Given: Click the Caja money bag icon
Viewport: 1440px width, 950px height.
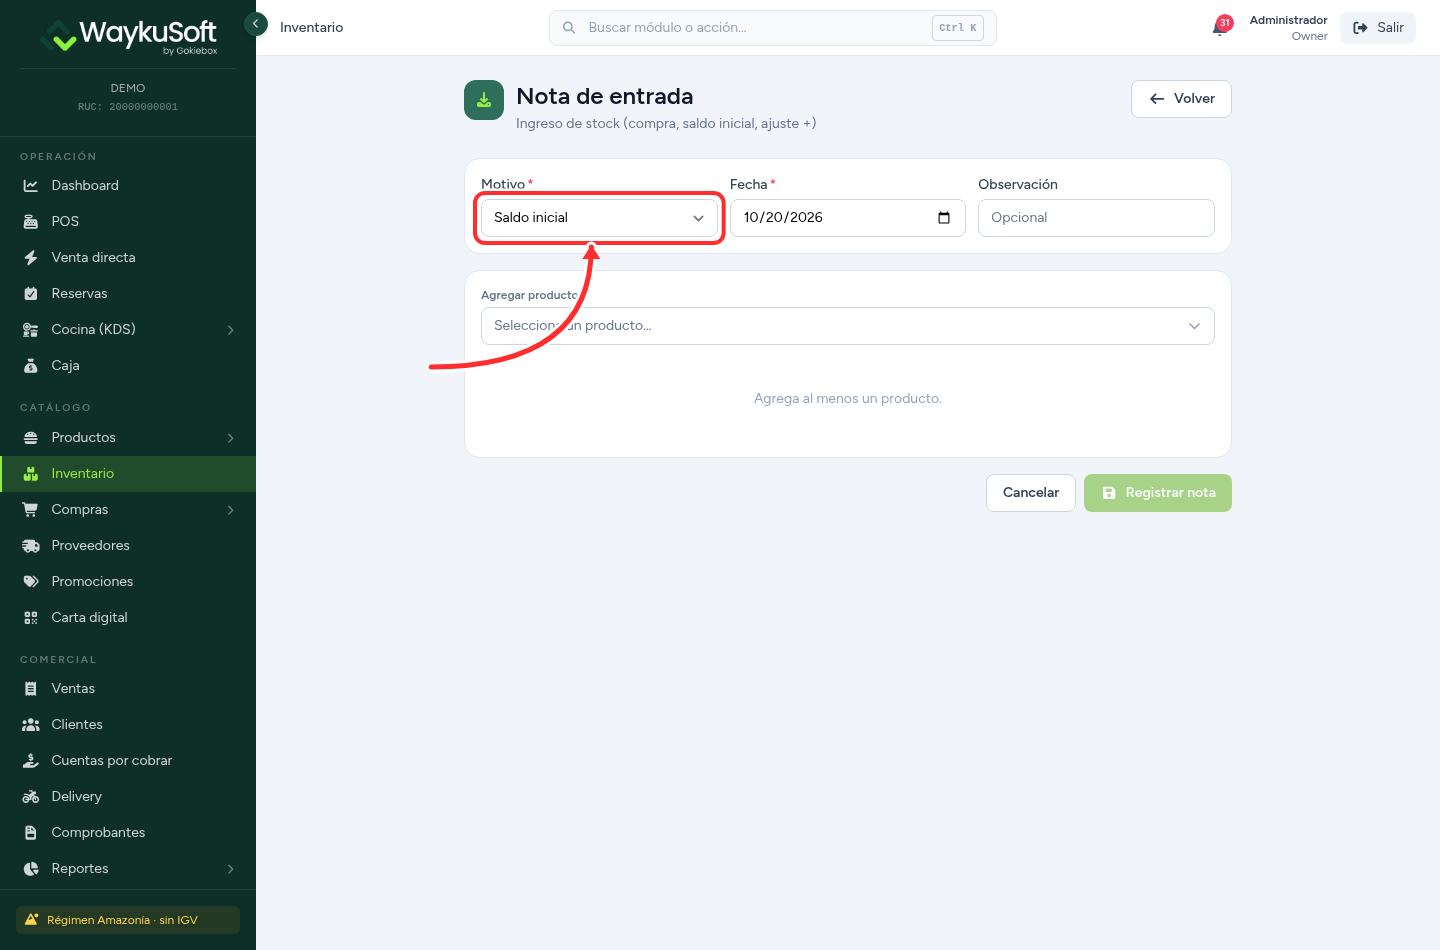Looking at the screenshot, I should tap(31, 366).
